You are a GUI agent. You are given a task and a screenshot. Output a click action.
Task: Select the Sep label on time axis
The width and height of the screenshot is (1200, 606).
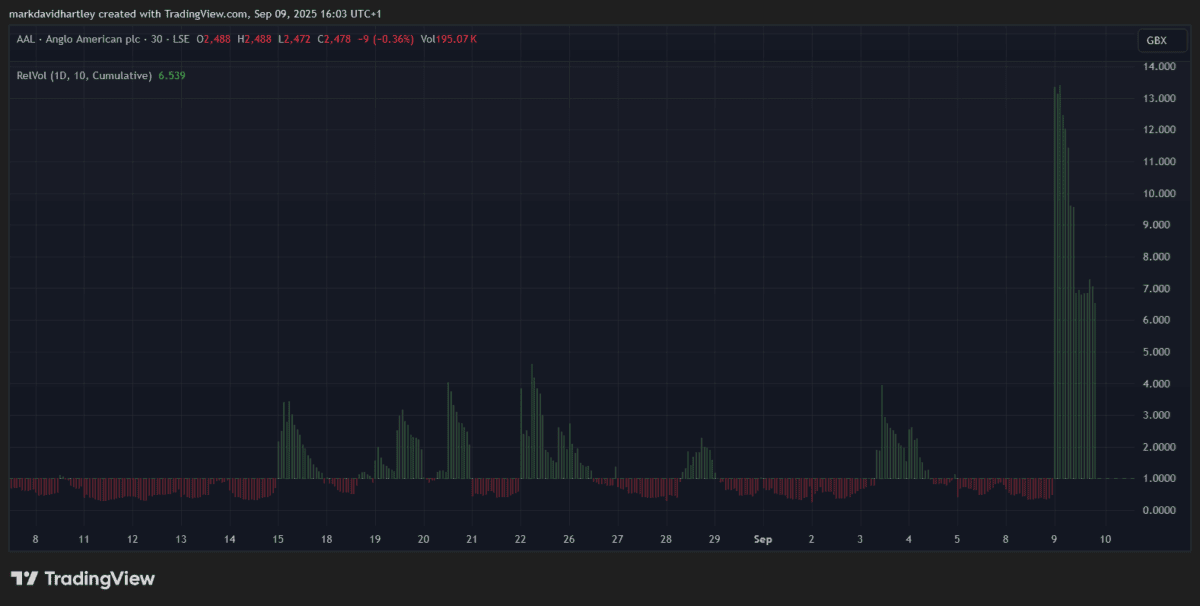point(763,539)
